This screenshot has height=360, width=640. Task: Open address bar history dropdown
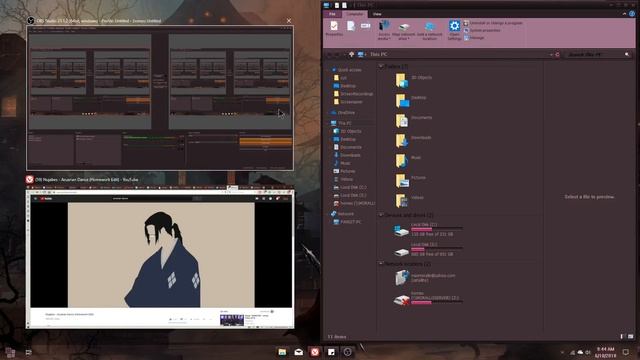(x=551, y=54)
